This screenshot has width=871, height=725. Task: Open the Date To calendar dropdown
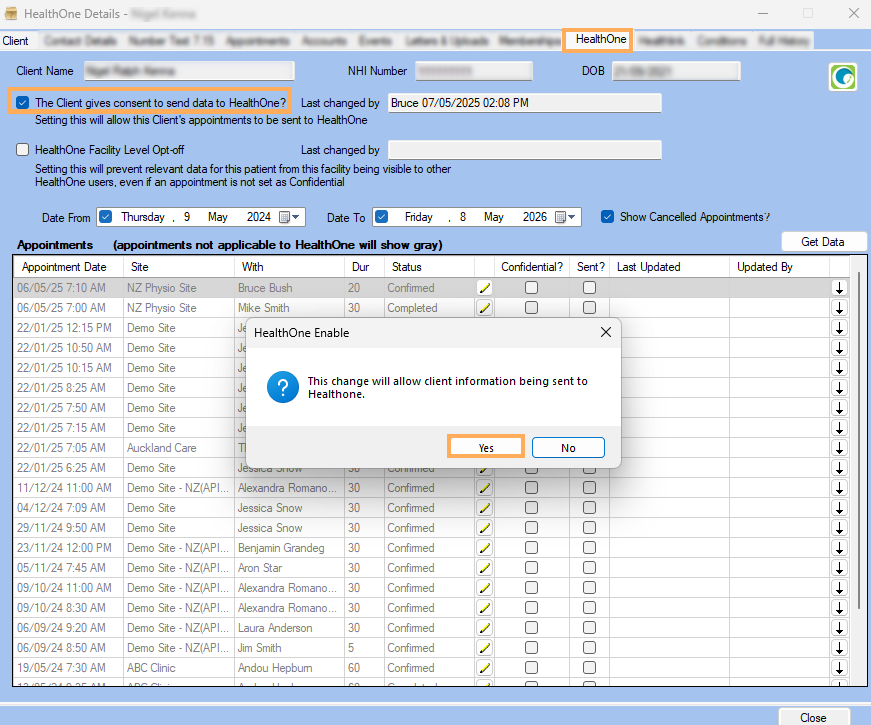tap(565, 217)
